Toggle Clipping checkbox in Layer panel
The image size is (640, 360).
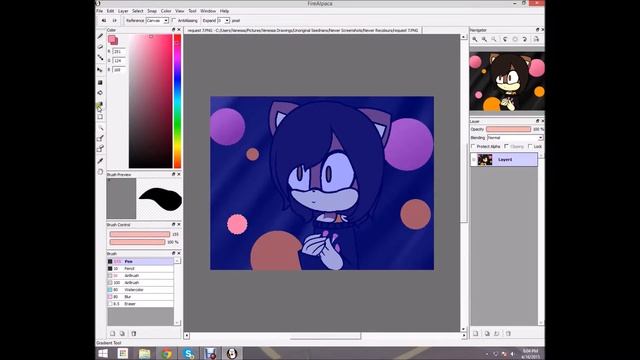click(x=507, y=146)
